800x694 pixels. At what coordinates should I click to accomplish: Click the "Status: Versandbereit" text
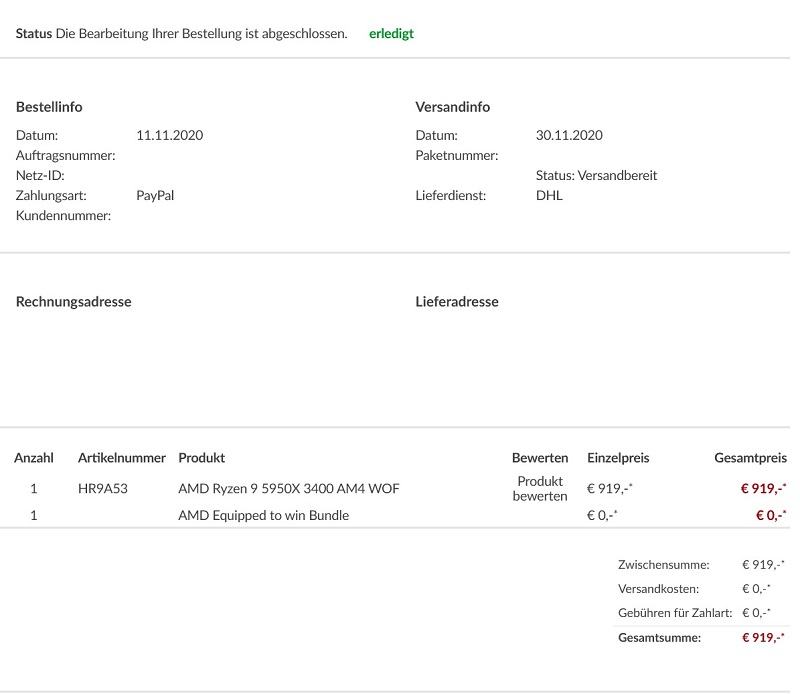[596, 176]
